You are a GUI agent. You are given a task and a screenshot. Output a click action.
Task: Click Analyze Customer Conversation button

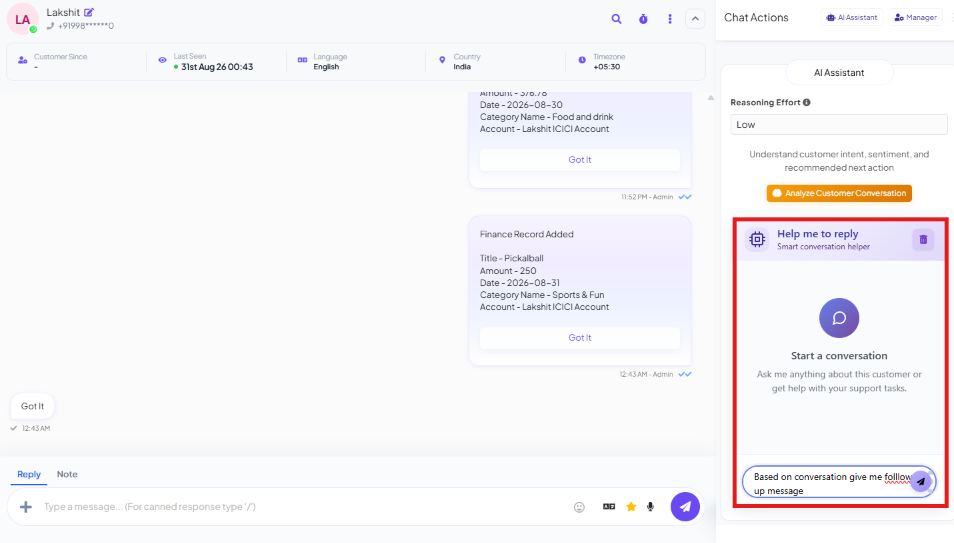839,193
